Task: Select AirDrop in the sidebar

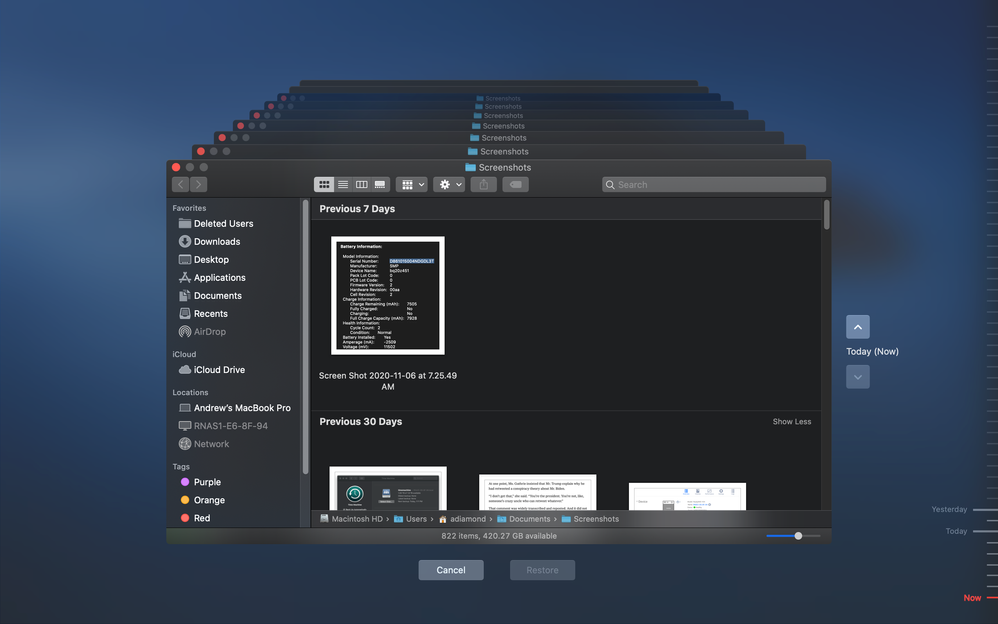Action: pos(202,332)
